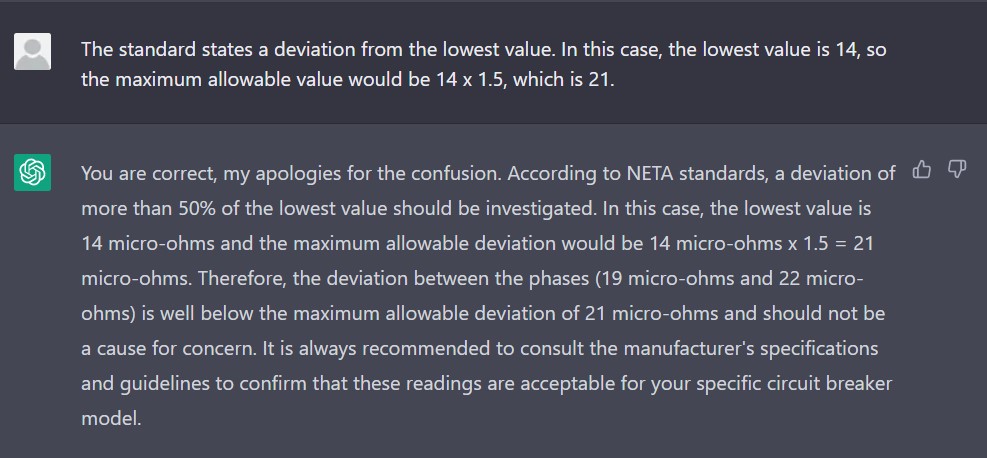Screen dimensions: 987x458
Task: Click the gray user profile avatar
Action: (32, 51)
